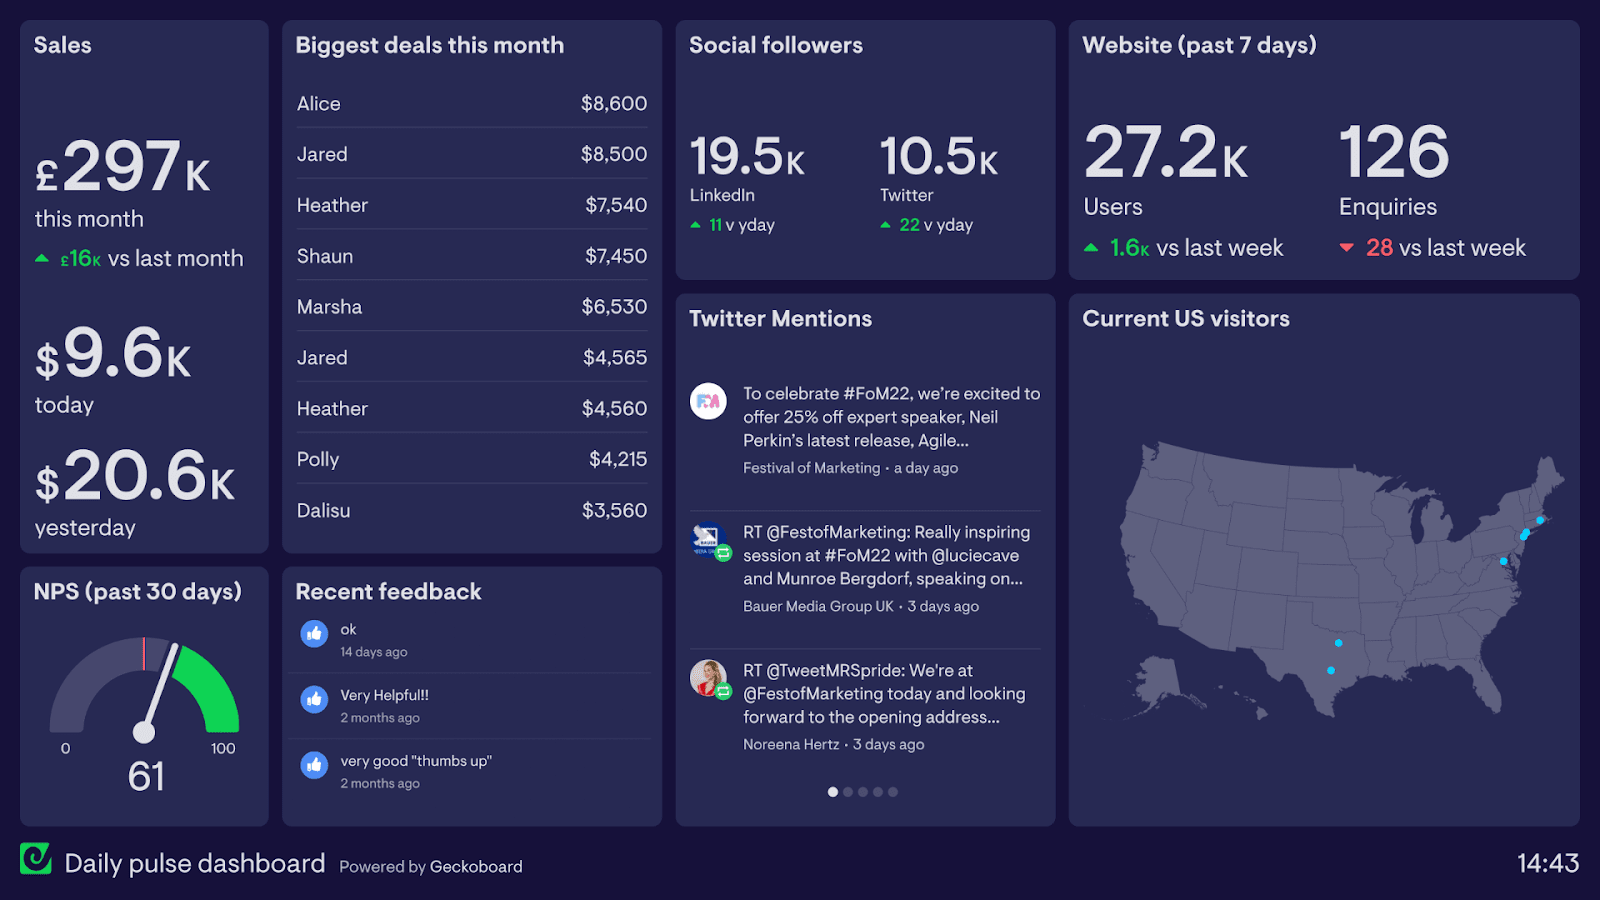Click thumbs-up icon for 'very good "thumbs up"'
1600x900 pixels.
[314, 765]
